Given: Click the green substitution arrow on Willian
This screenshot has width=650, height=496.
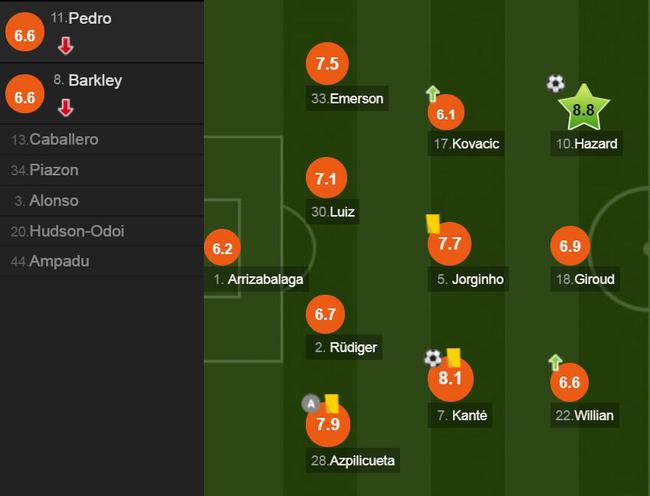Looking at the screenshot, I should [555, 362].
